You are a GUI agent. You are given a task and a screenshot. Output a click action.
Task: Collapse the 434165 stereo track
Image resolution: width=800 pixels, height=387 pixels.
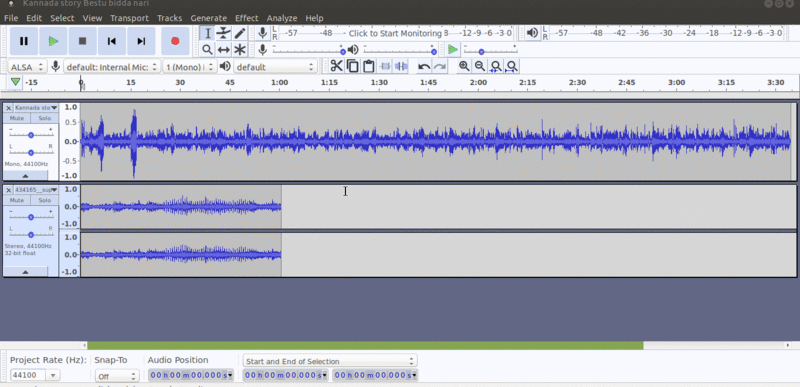coord(26,272)
